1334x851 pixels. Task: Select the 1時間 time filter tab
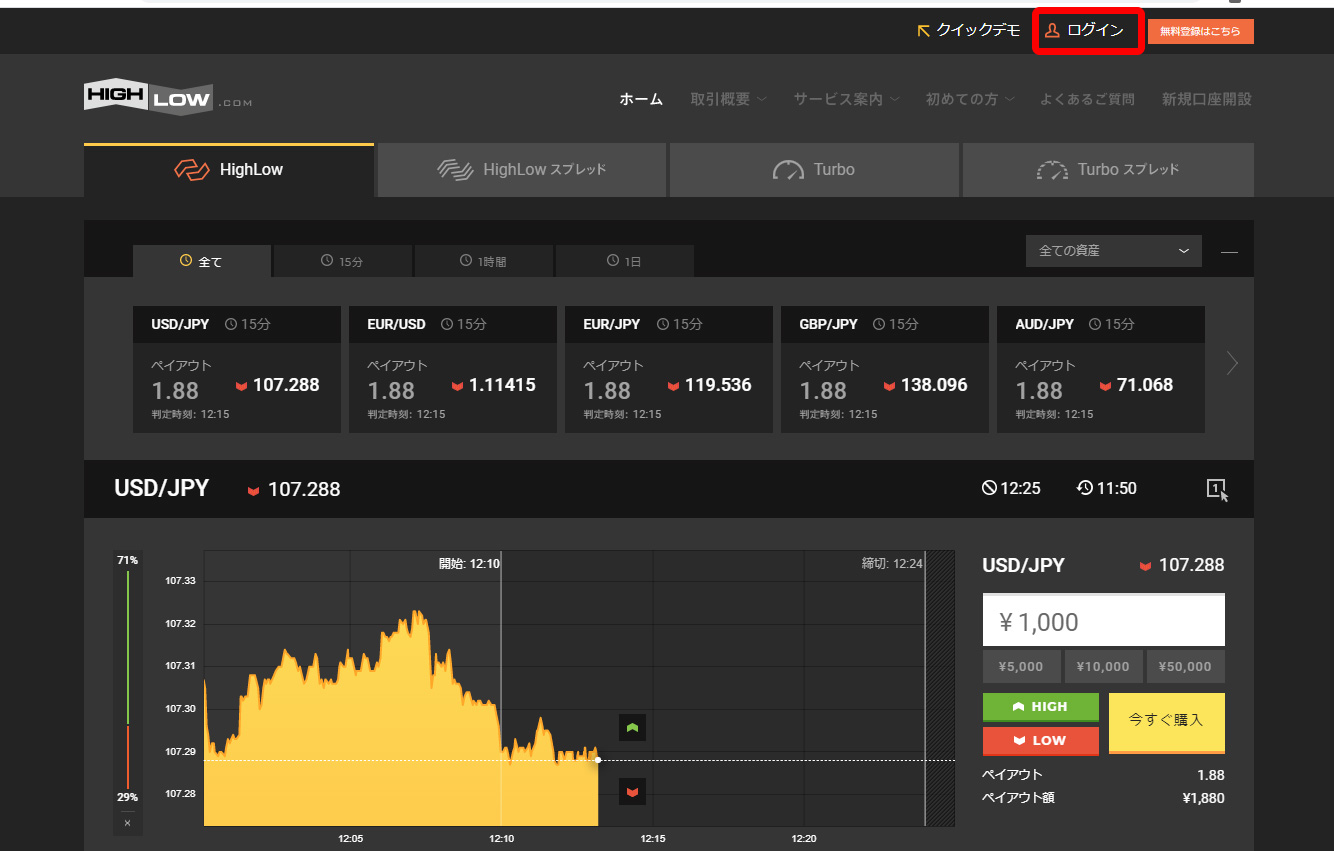(483, 261)
